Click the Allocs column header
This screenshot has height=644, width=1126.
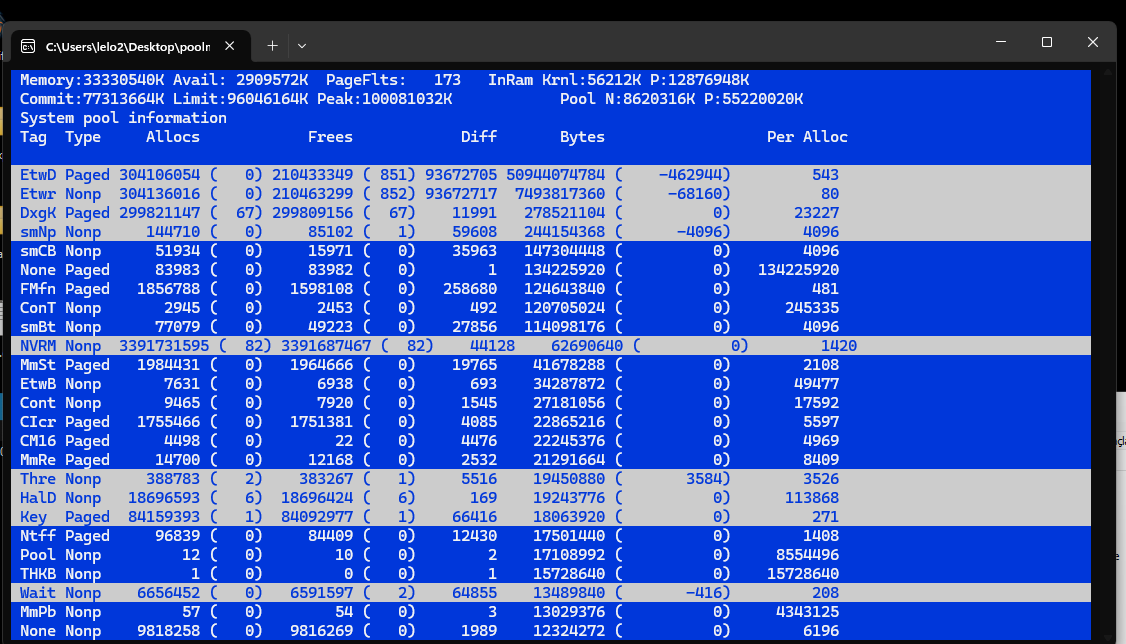[173, 137]
